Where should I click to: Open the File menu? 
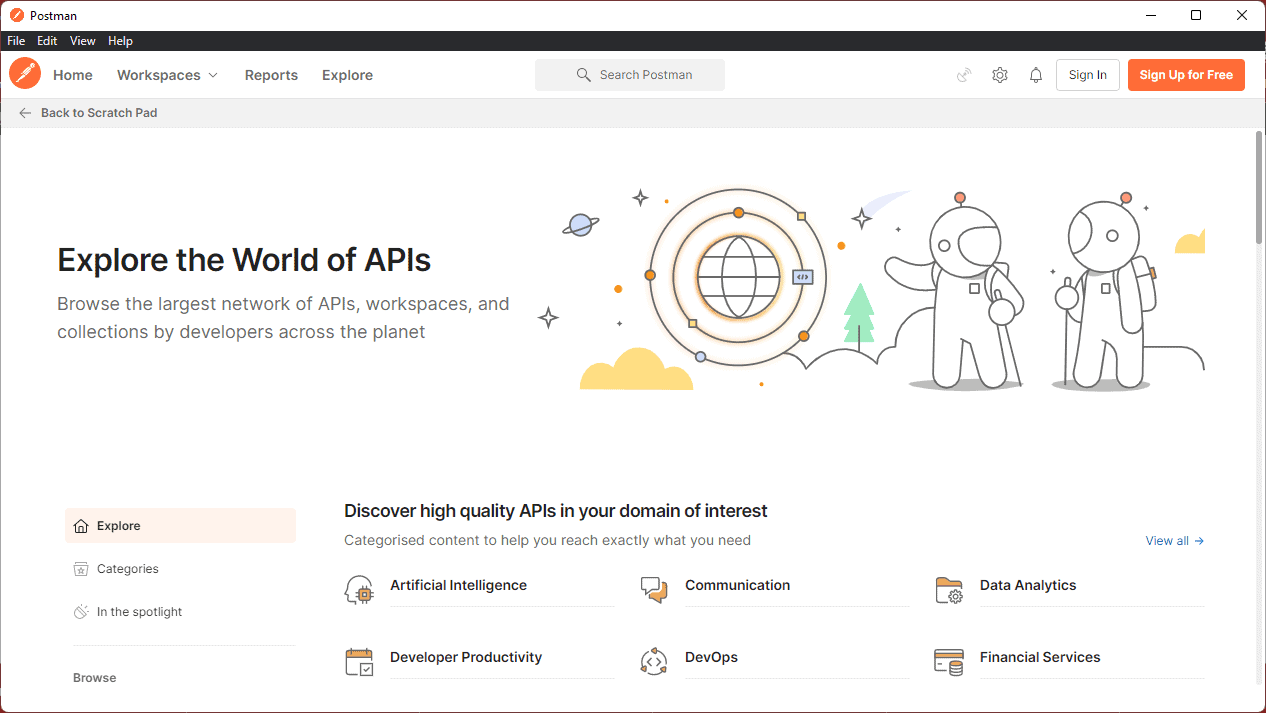(16, 41)
